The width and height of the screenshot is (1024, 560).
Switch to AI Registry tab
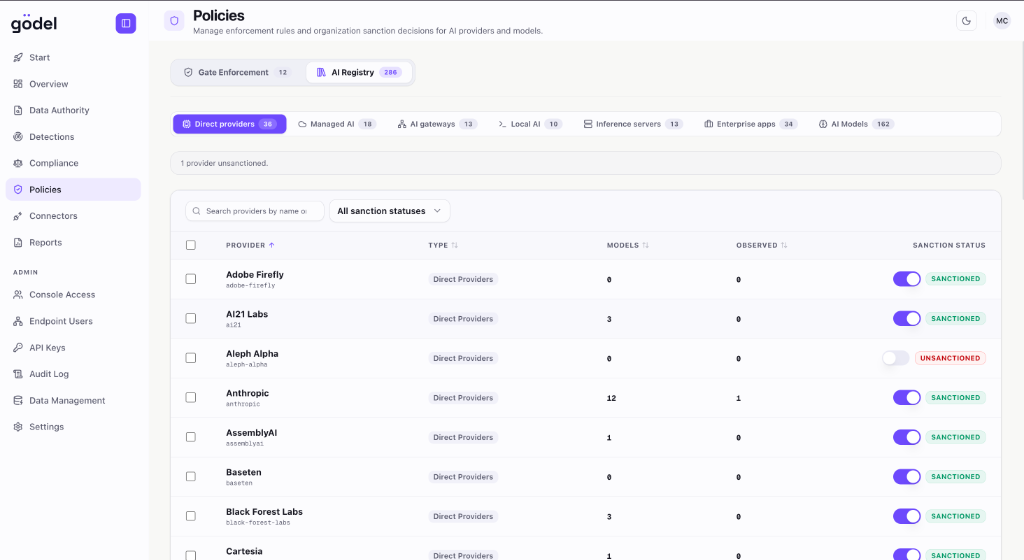click(x=359, y=72)
